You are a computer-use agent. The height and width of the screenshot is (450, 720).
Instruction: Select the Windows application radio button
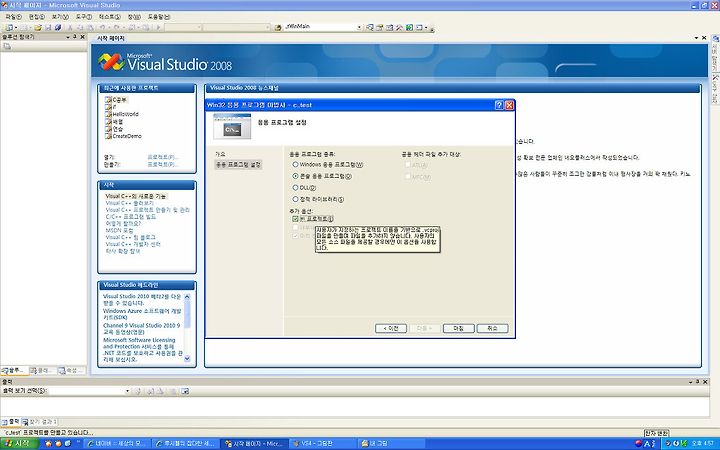pos(295,164)
